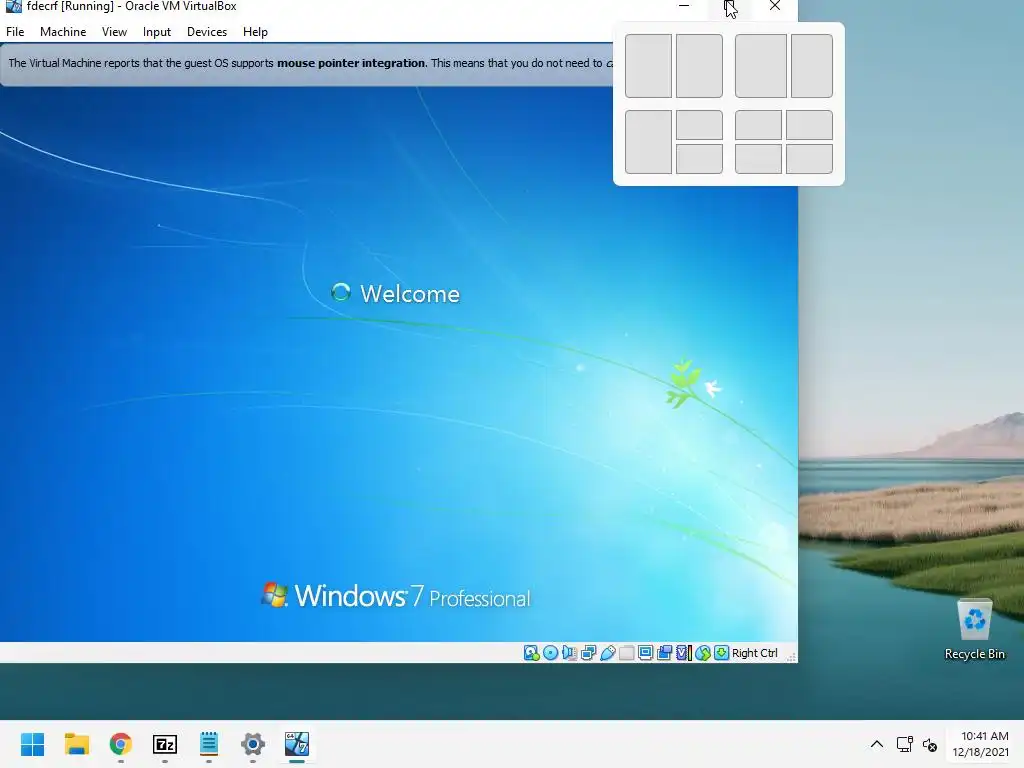Click the keyboard capture host key arrow icon
The width and height of the screenshot is (1024, 768).
(721, 653)
